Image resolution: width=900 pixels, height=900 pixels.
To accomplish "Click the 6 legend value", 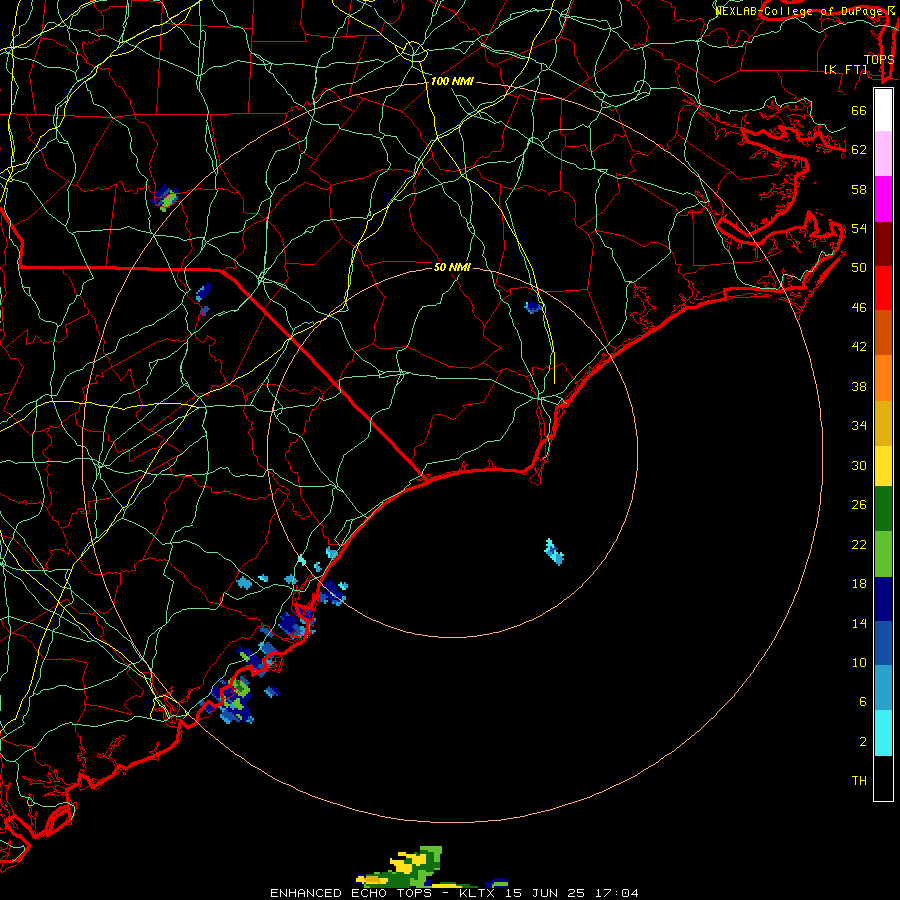I will (862, 702).
